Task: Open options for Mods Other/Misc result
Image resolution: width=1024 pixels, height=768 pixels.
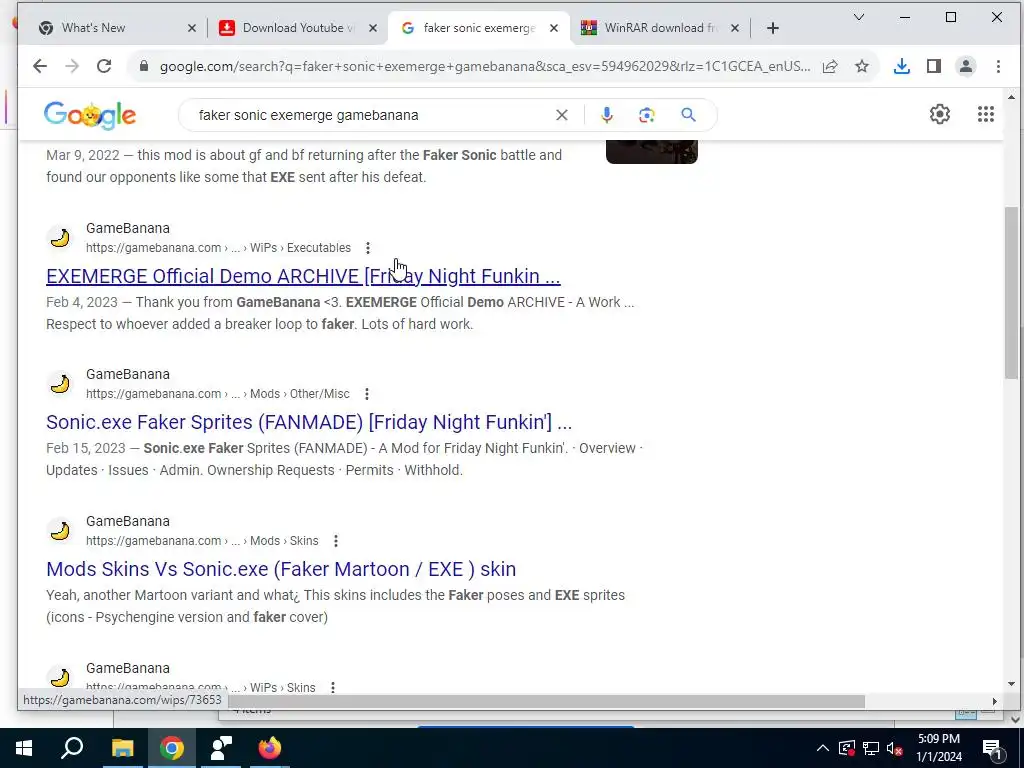Action: click(367, 394)
